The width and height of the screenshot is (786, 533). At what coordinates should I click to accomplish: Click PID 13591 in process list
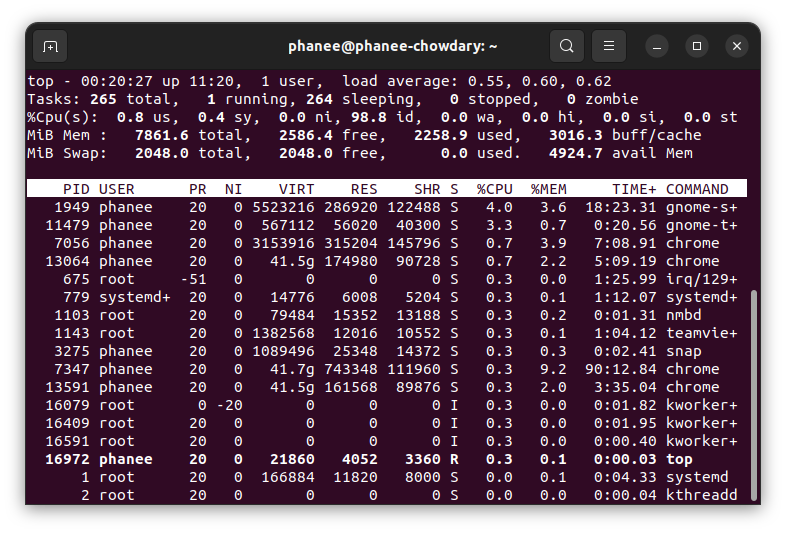pos(67,387)
